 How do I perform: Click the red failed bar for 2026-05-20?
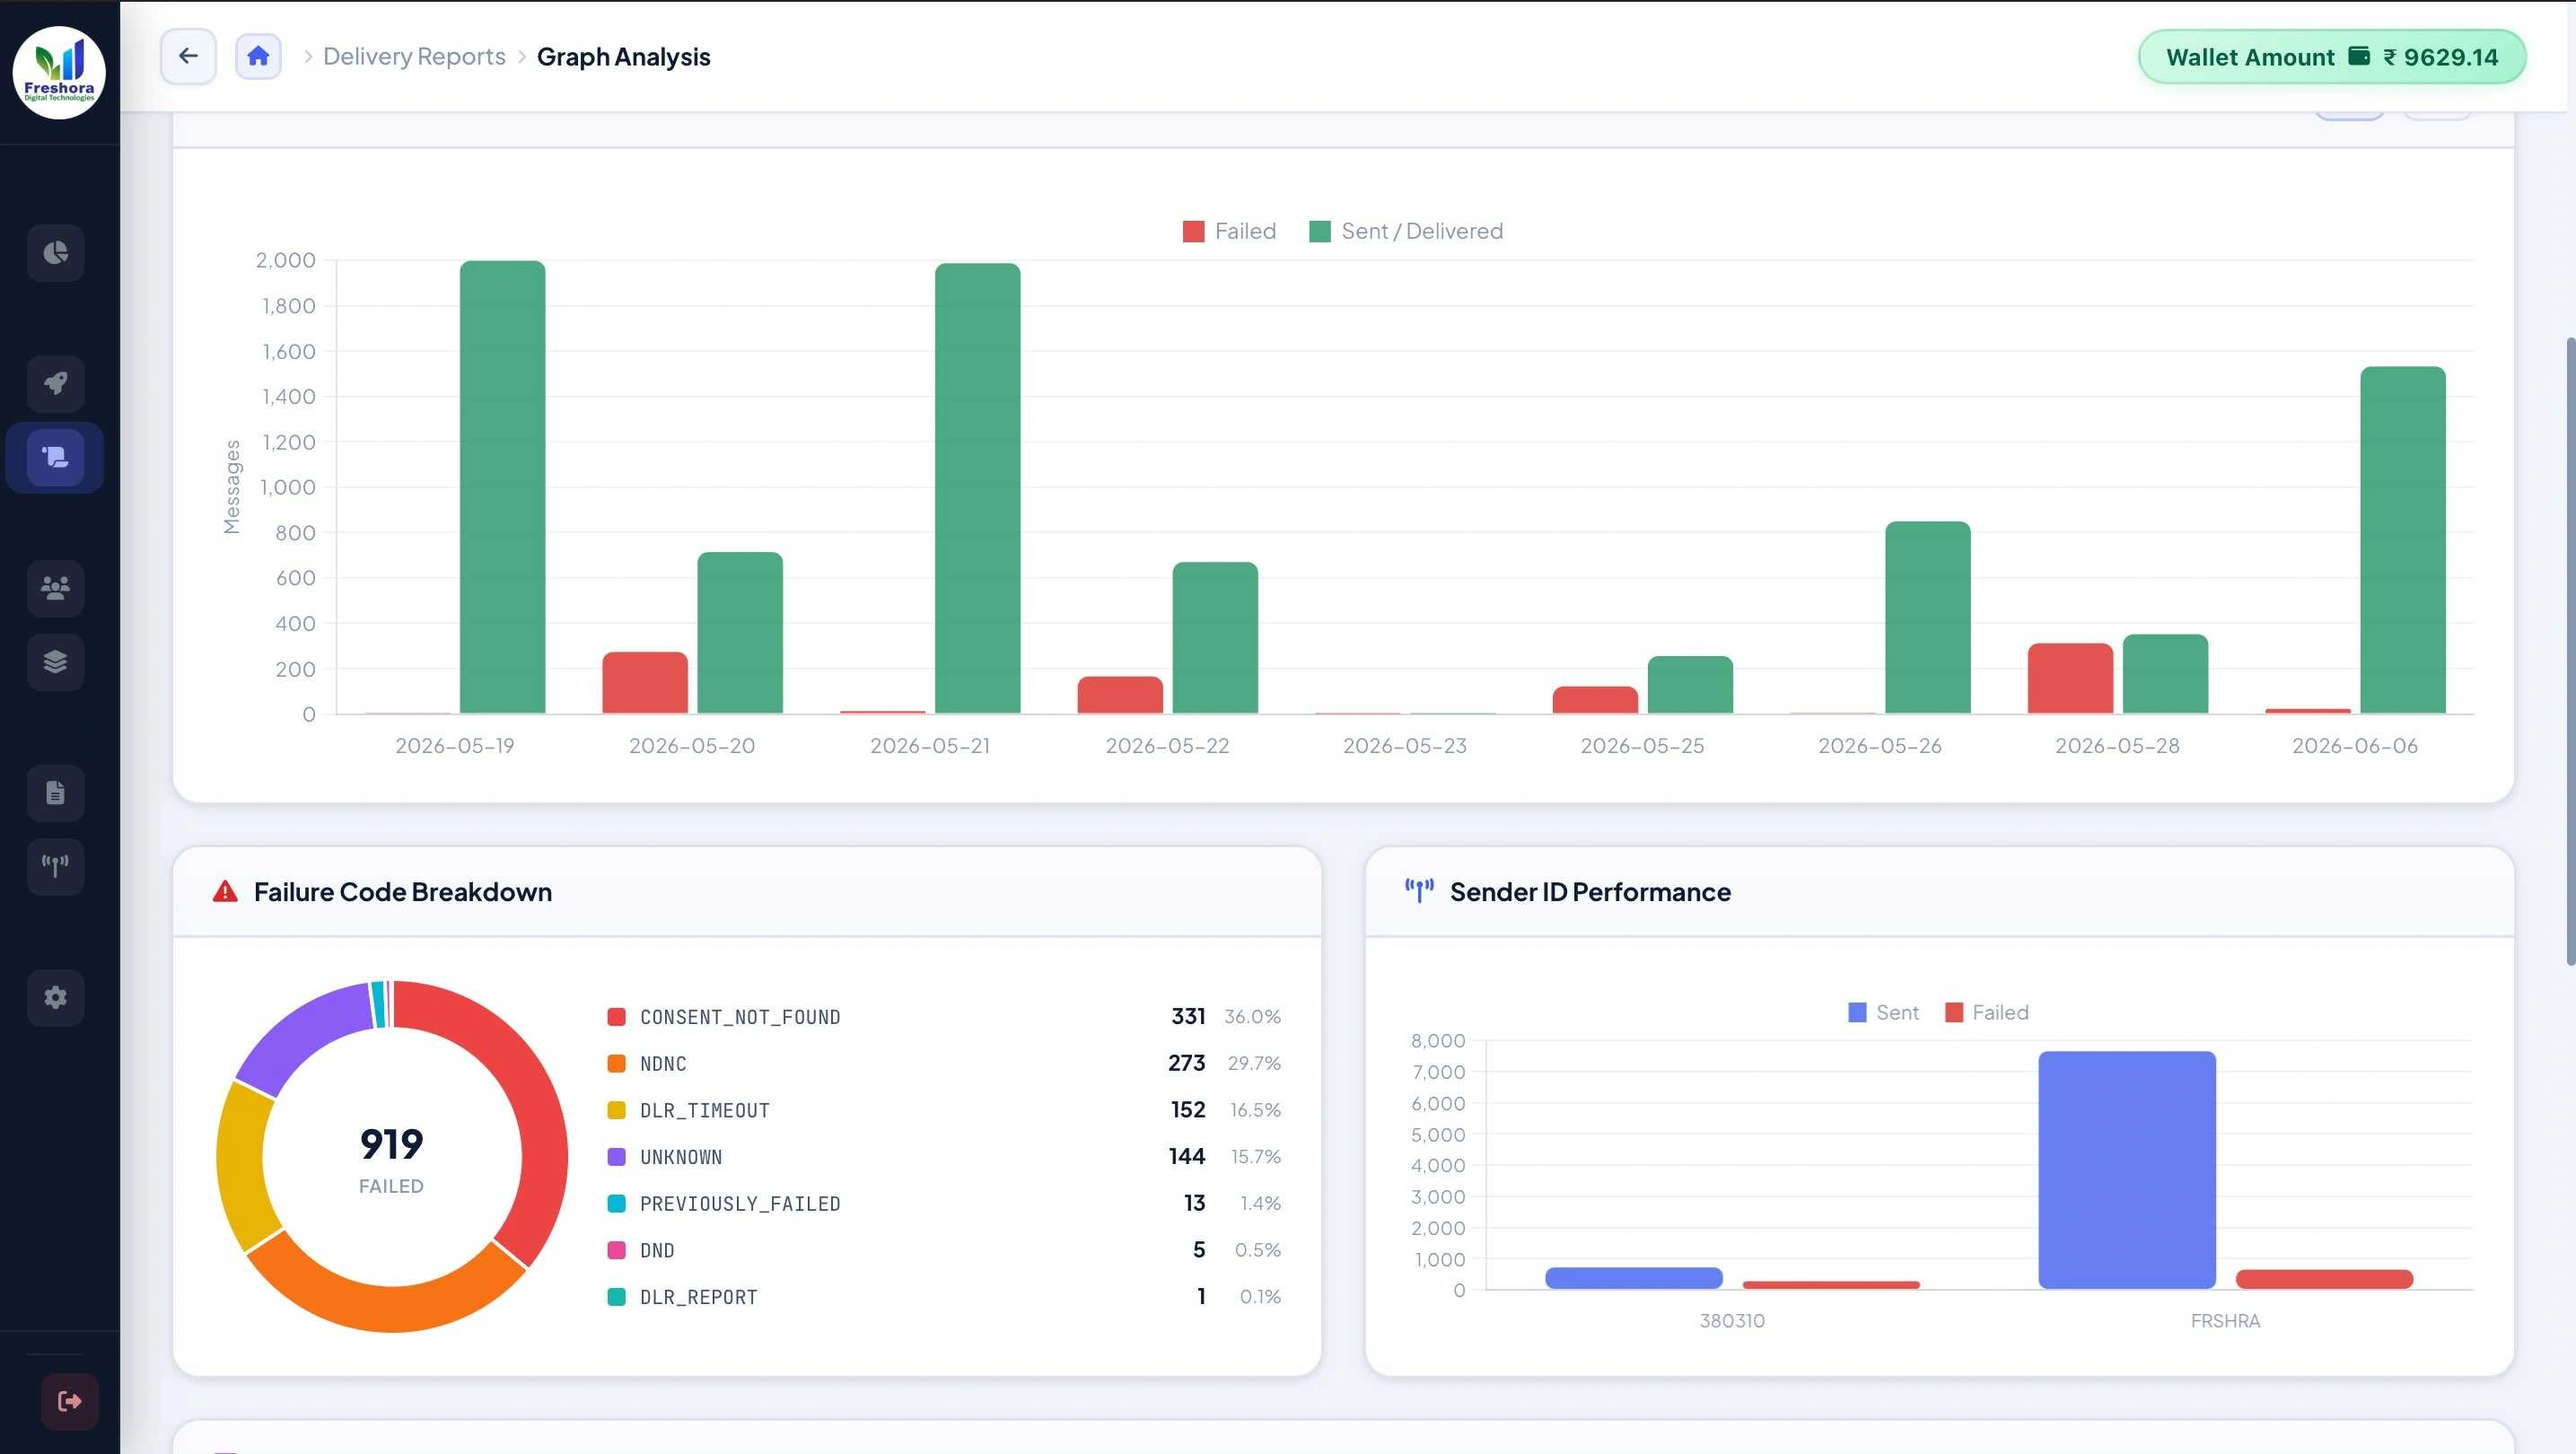tap(645, 683)
